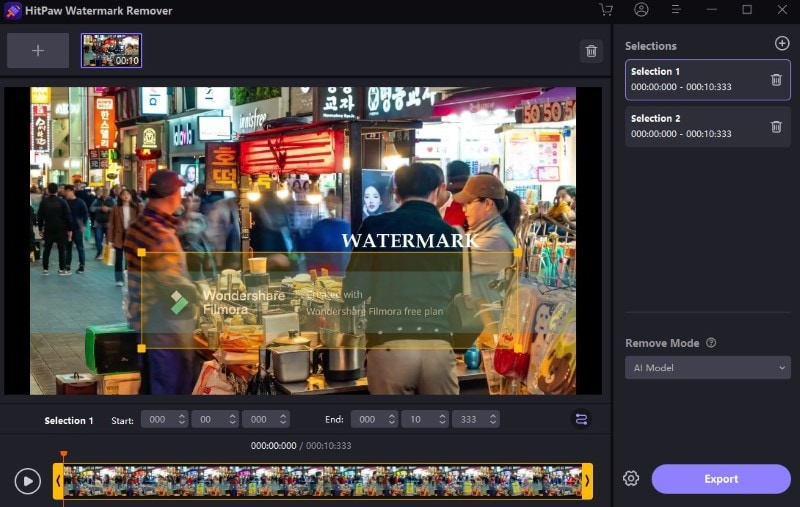This screenshot has height=507, width=800.
Task: Click the left yellow timeline trim handle
Action: (x=58, y=481)
